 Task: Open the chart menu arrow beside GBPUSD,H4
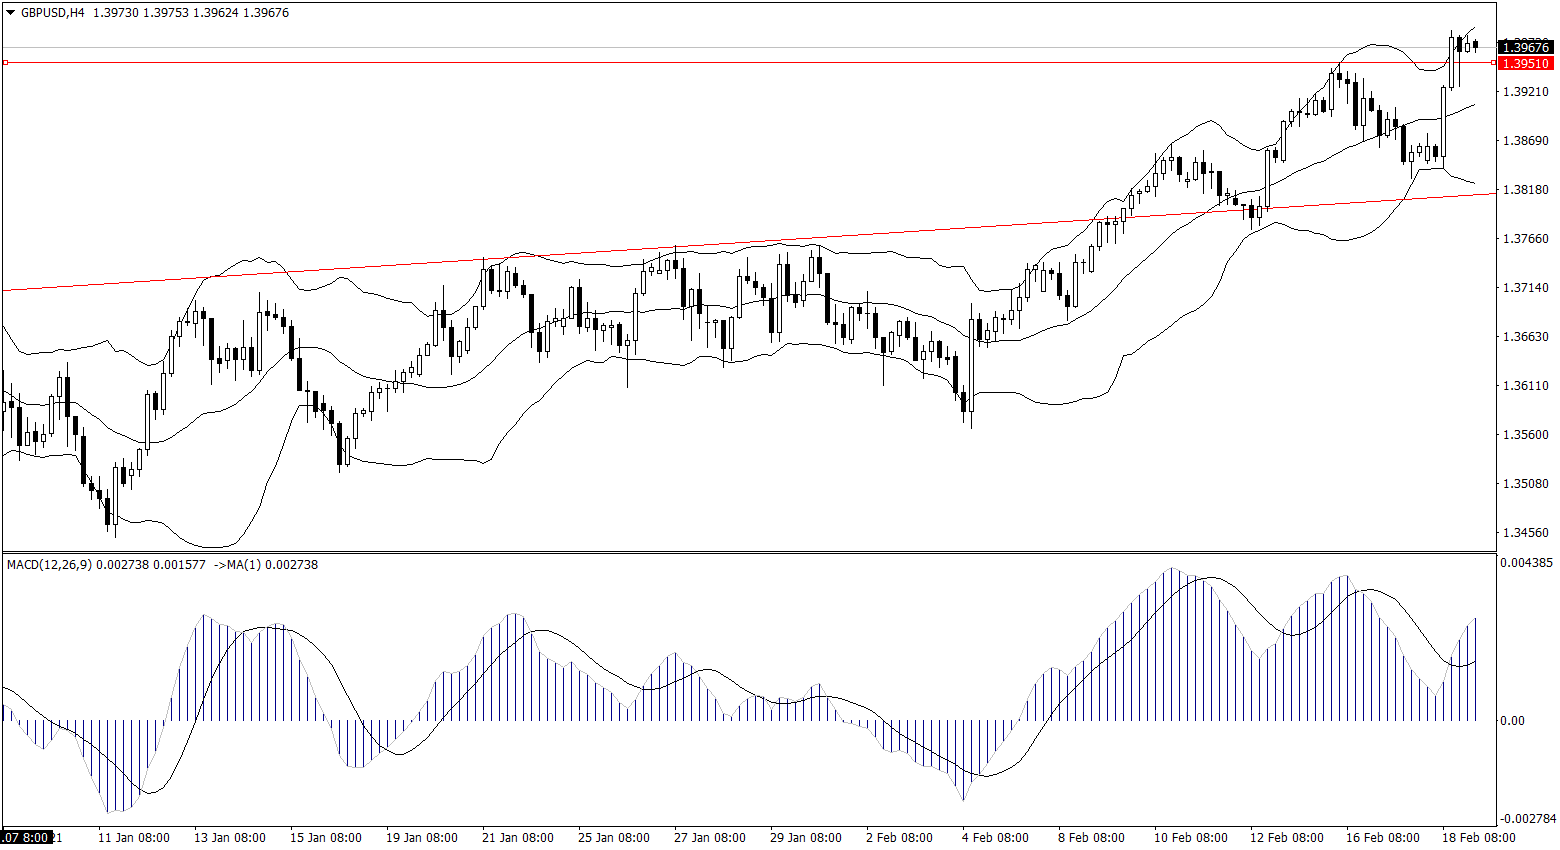pos(10,13)
